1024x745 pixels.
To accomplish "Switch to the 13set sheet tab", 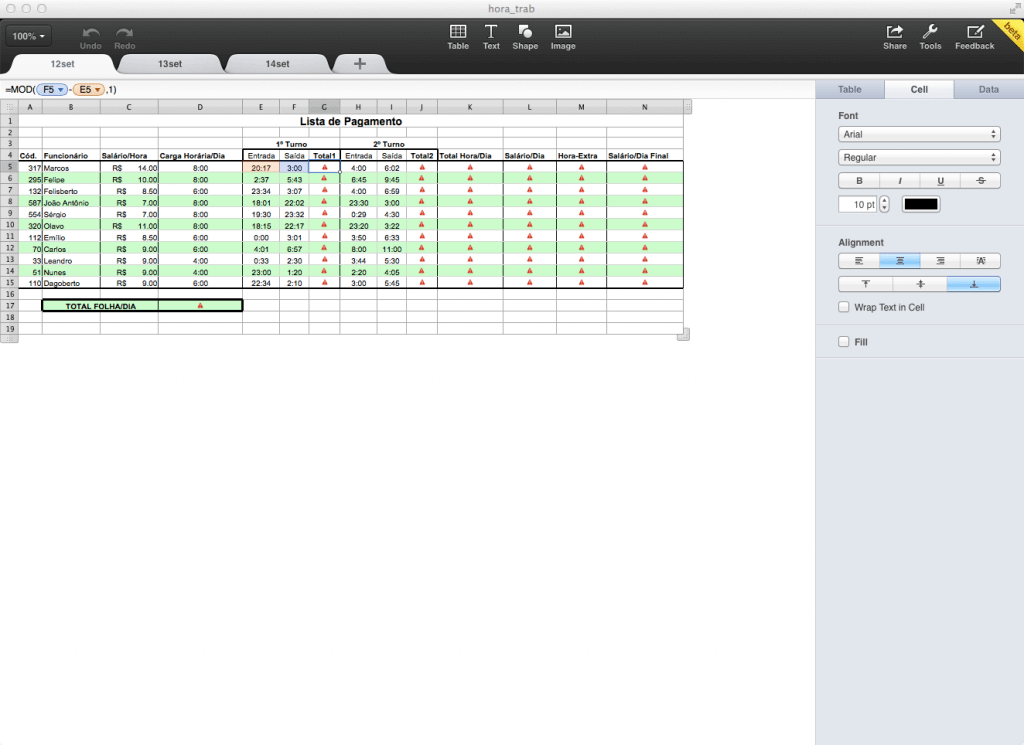I will [170, 64].
